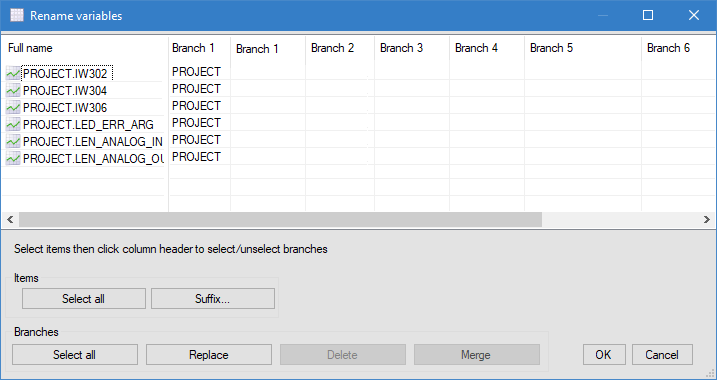Click the trend icon beside PROJECT.IW306

[13, 107]
